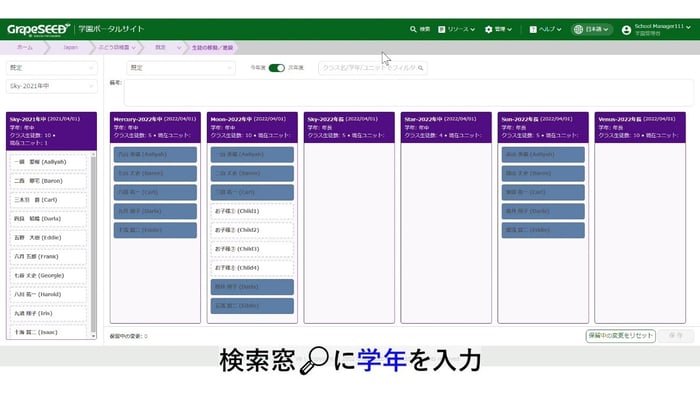Click the globe language icon

pos(579,29)
